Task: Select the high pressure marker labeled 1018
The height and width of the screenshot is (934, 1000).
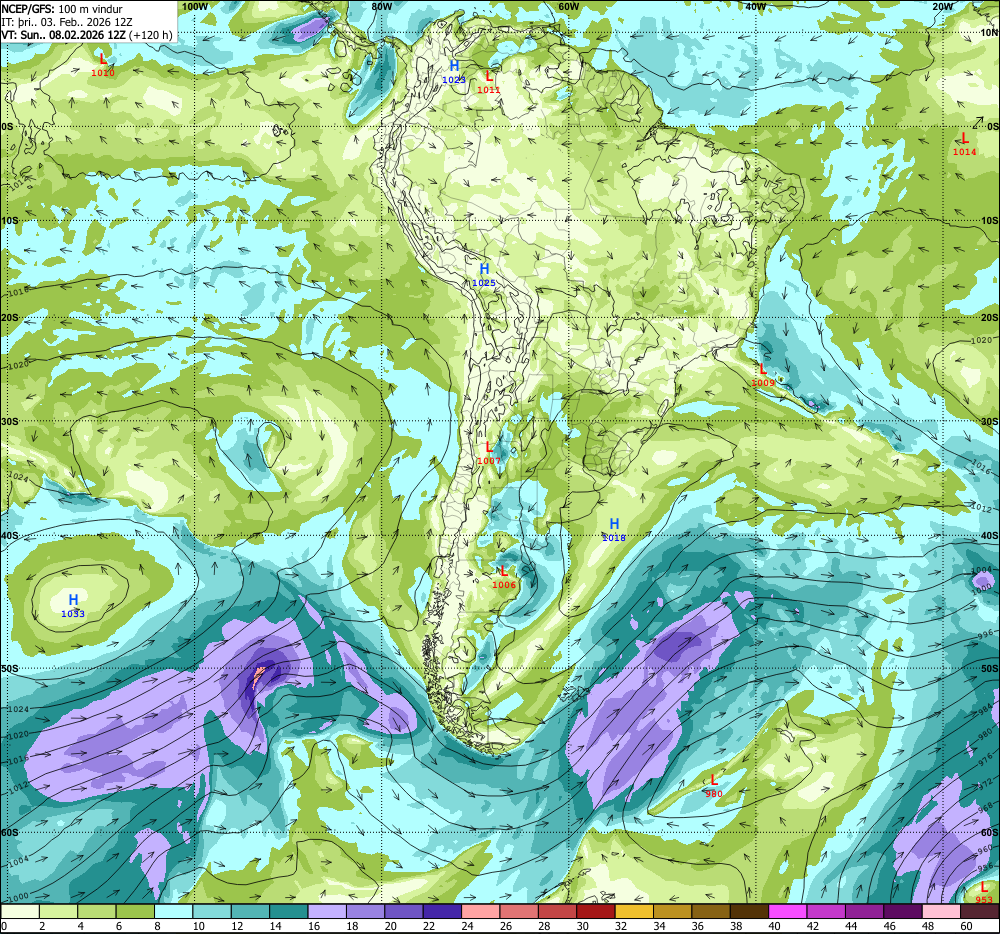Action: [x=614, y=530]
